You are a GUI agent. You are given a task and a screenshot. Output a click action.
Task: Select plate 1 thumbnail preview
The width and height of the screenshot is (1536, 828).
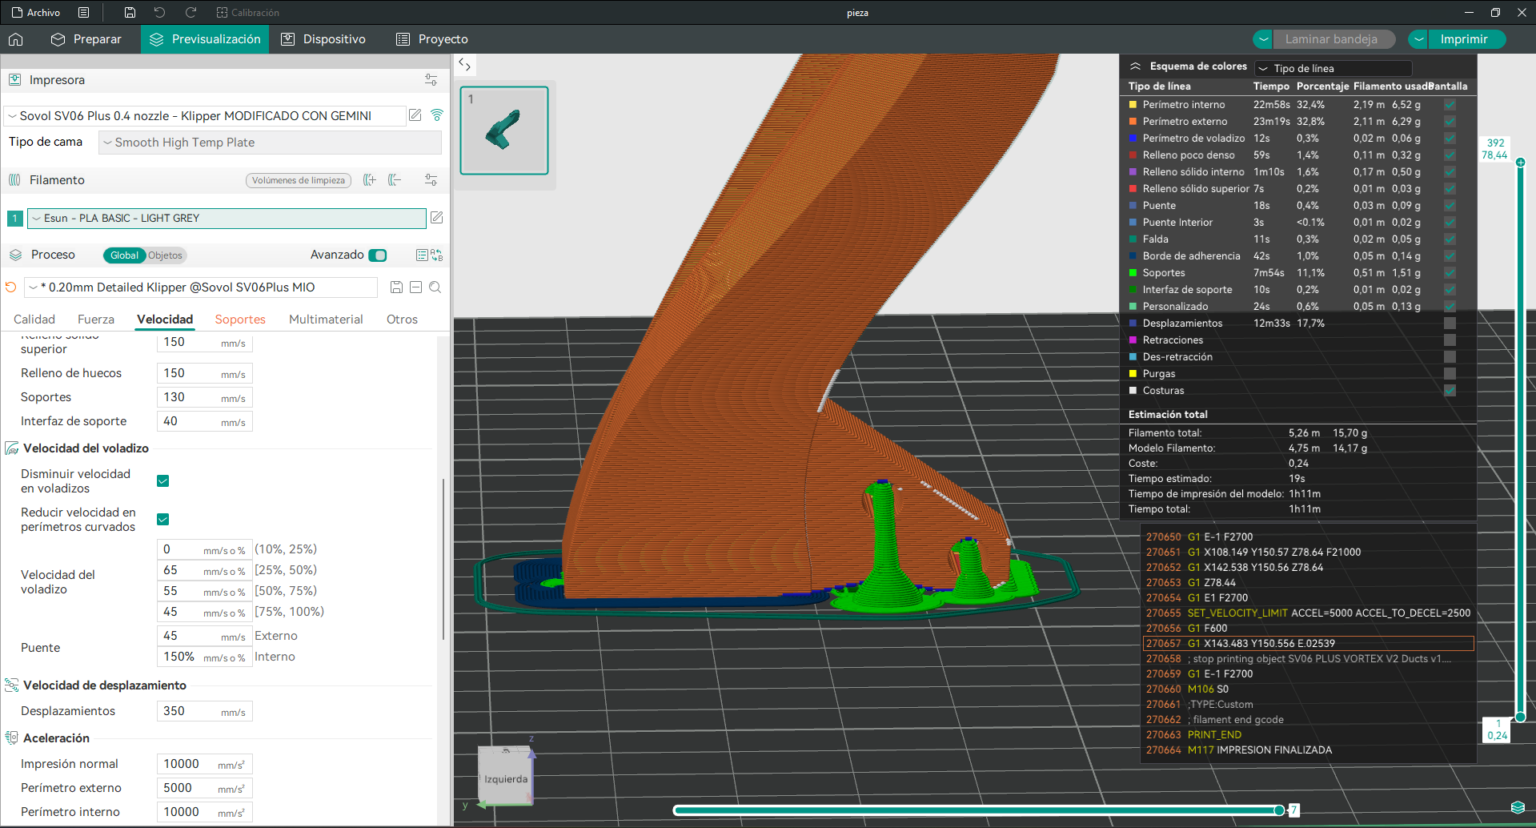point(504,130)
